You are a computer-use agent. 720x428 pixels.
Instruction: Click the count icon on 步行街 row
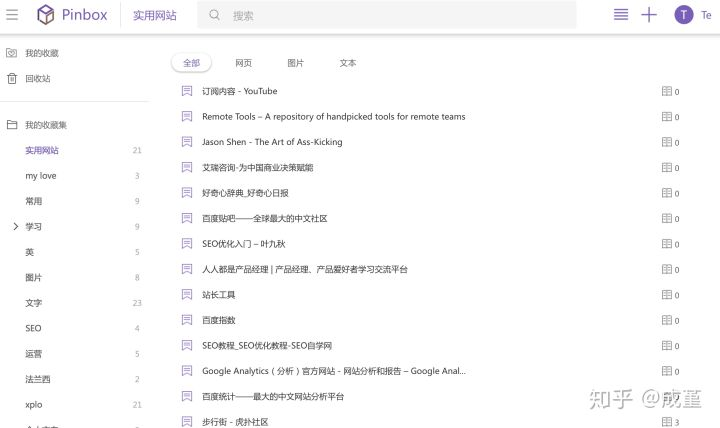click(667, 422)
